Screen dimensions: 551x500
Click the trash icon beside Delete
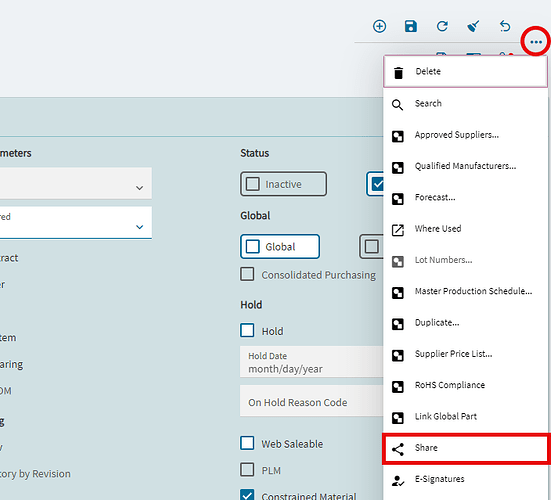coord(398,73)
